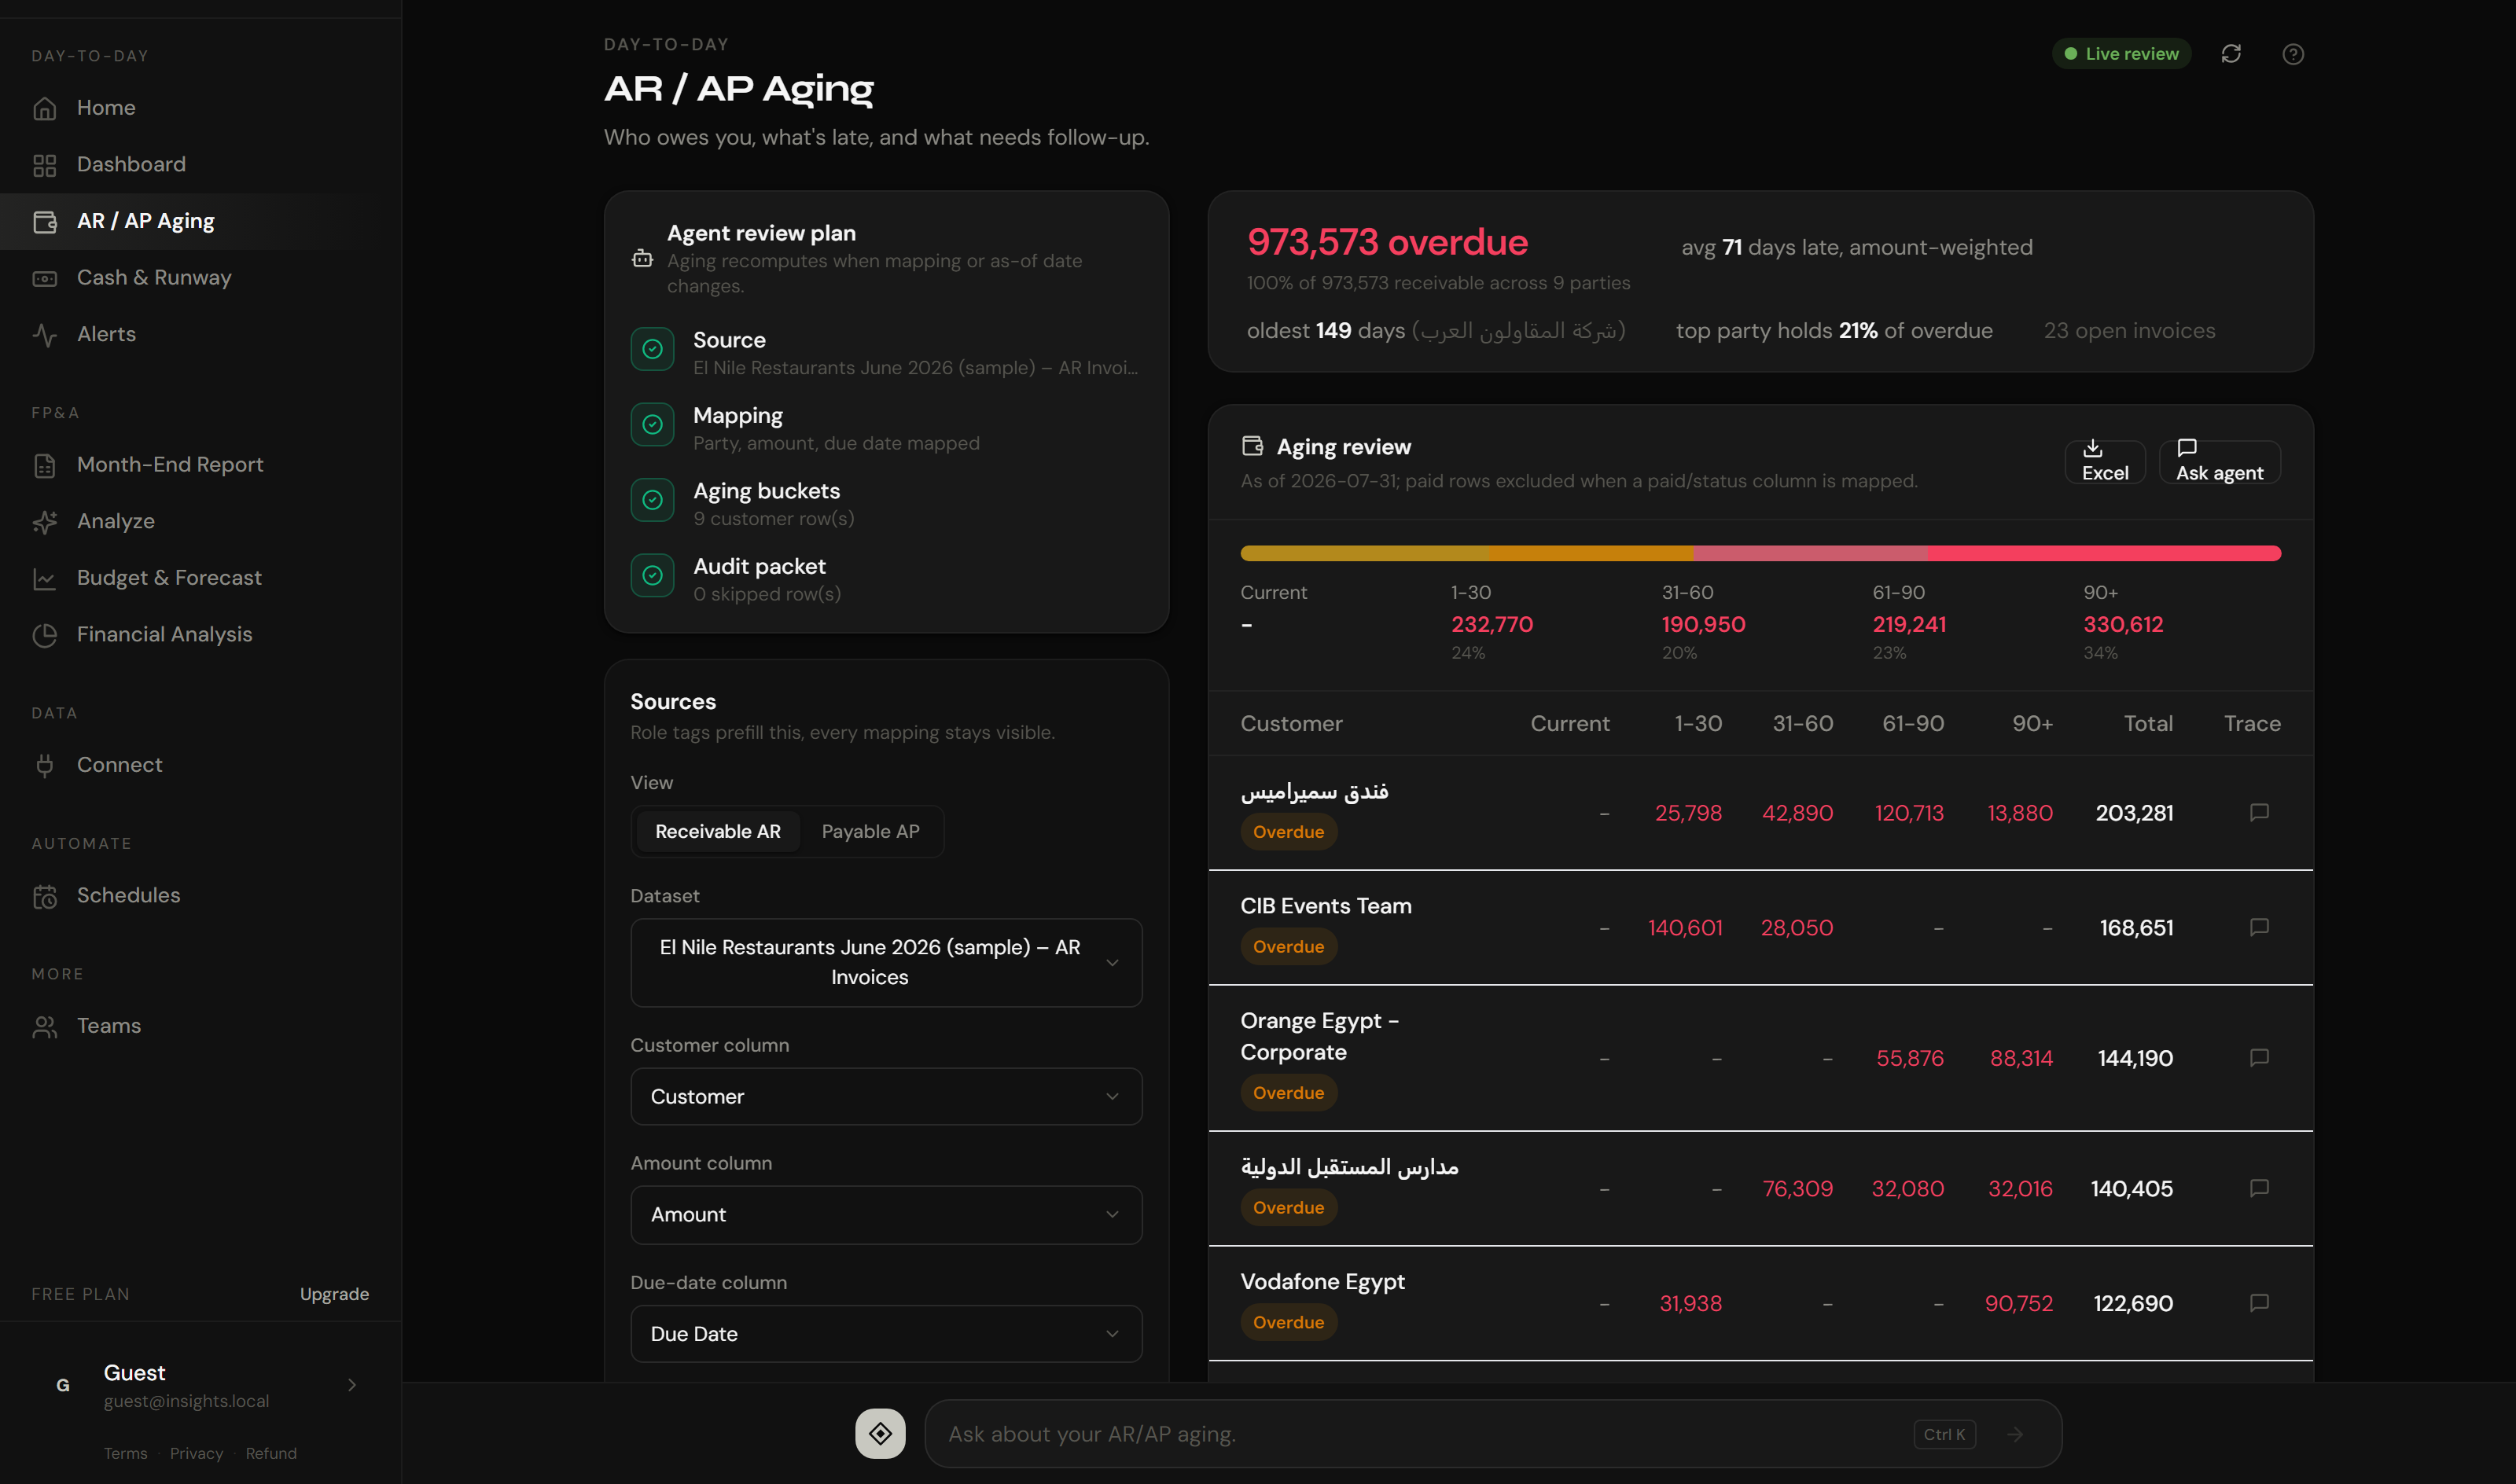
Task: Click the AR / AP Aging wallet icon
Action: [x=44, y=221]
